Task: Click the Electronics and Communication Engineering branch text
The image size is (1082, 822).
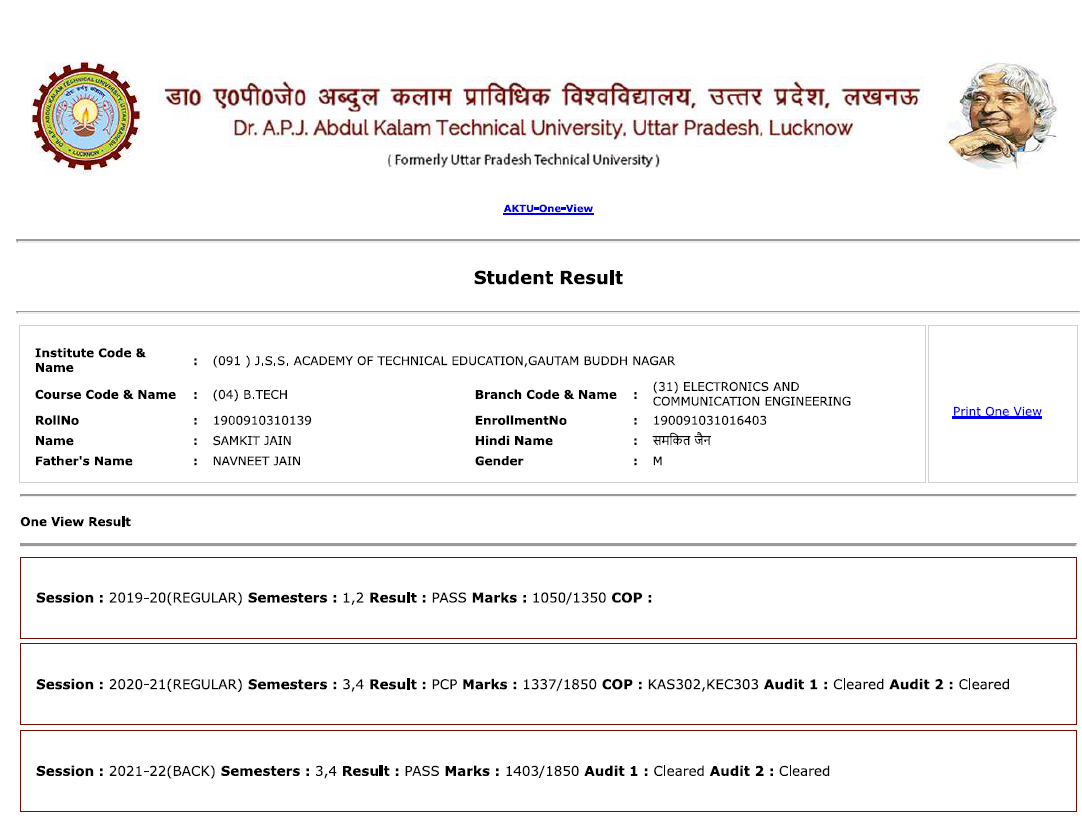Action: pyautogui.click(x=751, y=394)
